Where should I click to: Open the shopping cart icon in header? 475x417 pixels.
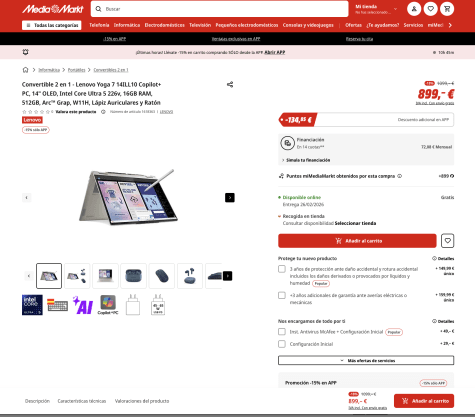(x=447, y=9)
